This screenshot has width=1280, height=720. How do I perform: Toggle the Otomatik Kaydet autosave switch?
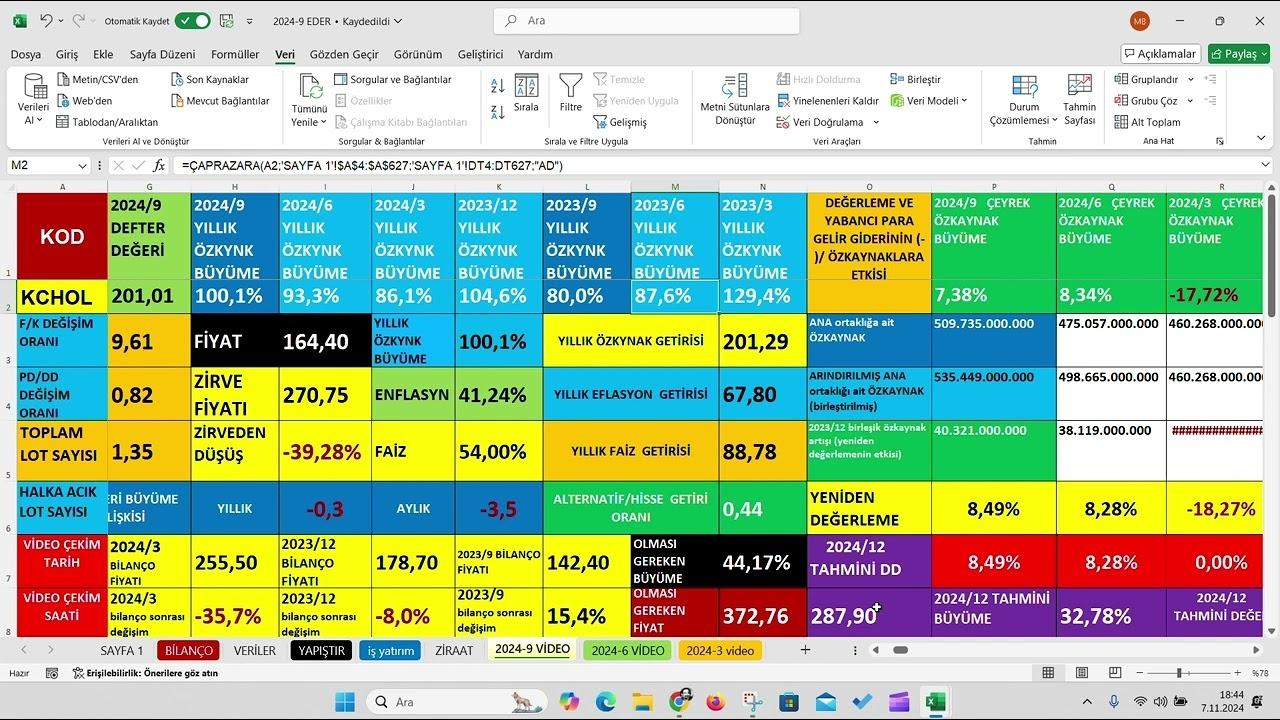coord(192,20)
